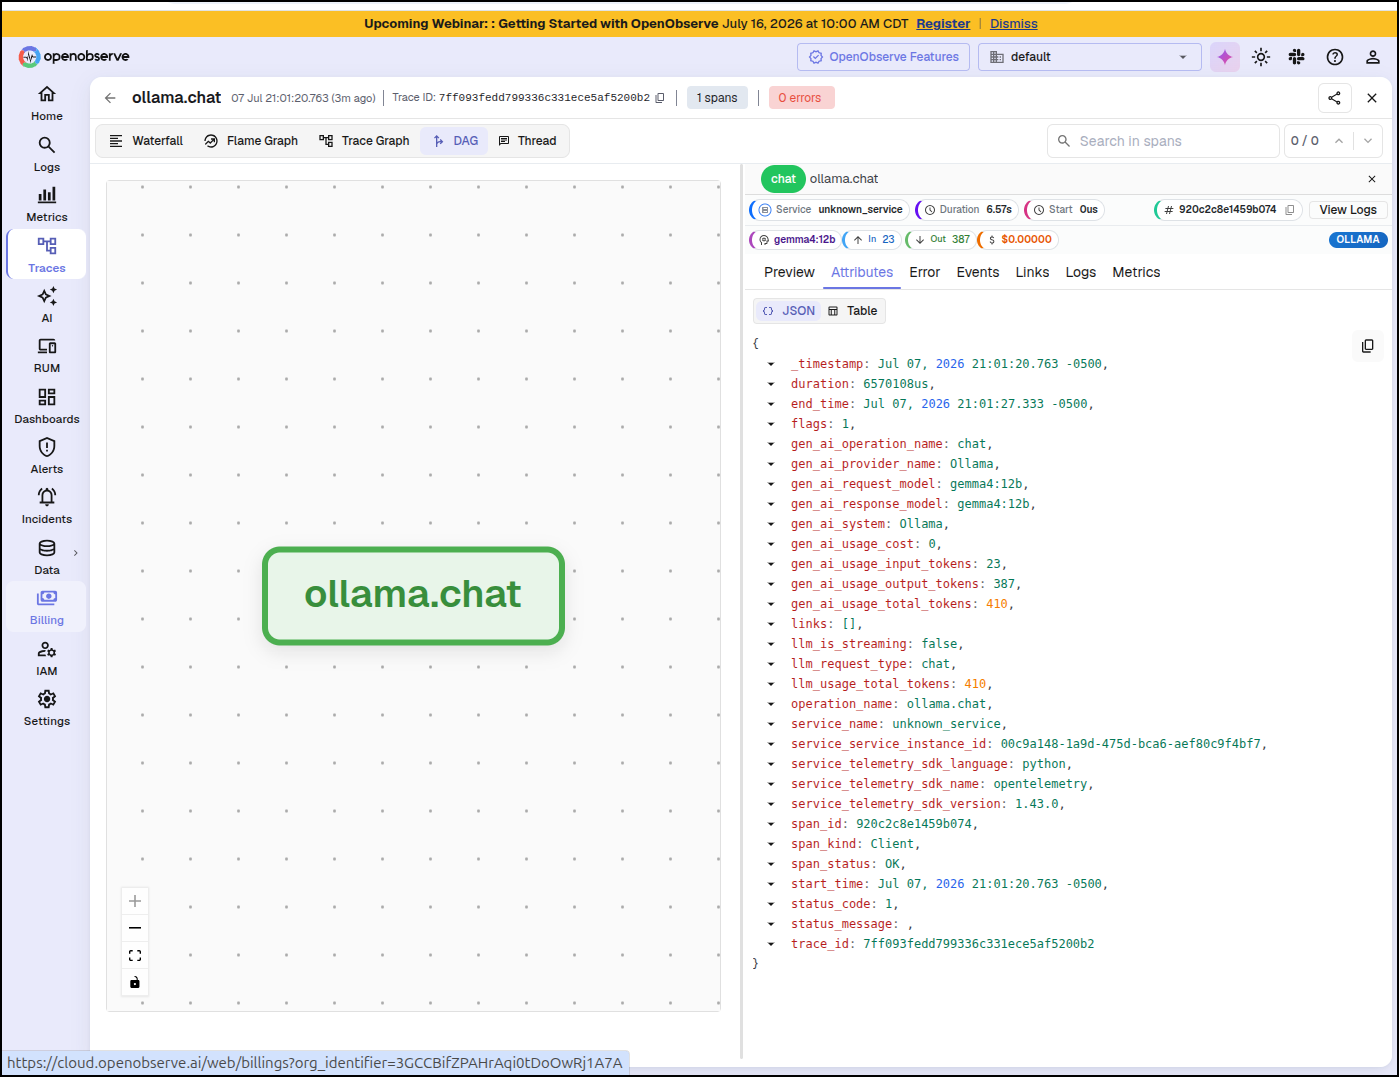The width and height of the screenshot is (1399, 1077).
Task: Open the Slack community icon
Action: tap(1297, 57)
